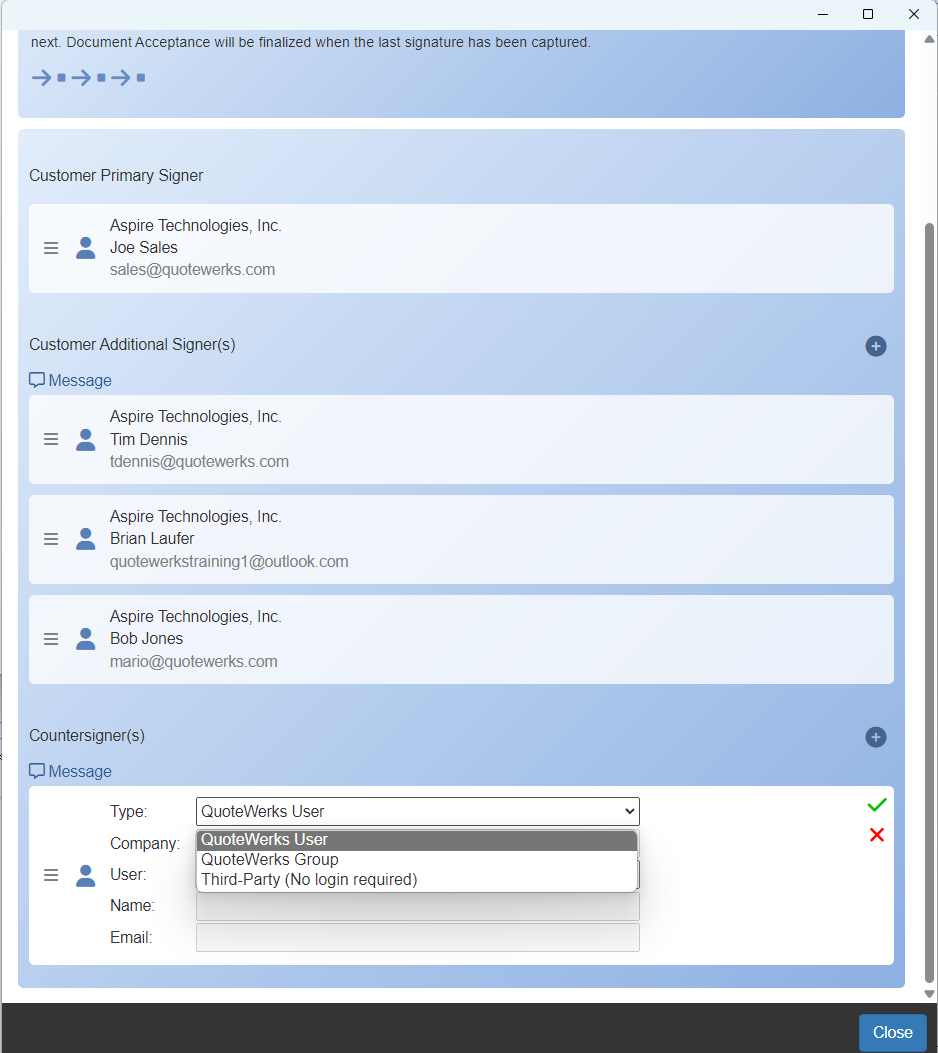Add a Countersigner with plus icon

[x=876, y=737]
